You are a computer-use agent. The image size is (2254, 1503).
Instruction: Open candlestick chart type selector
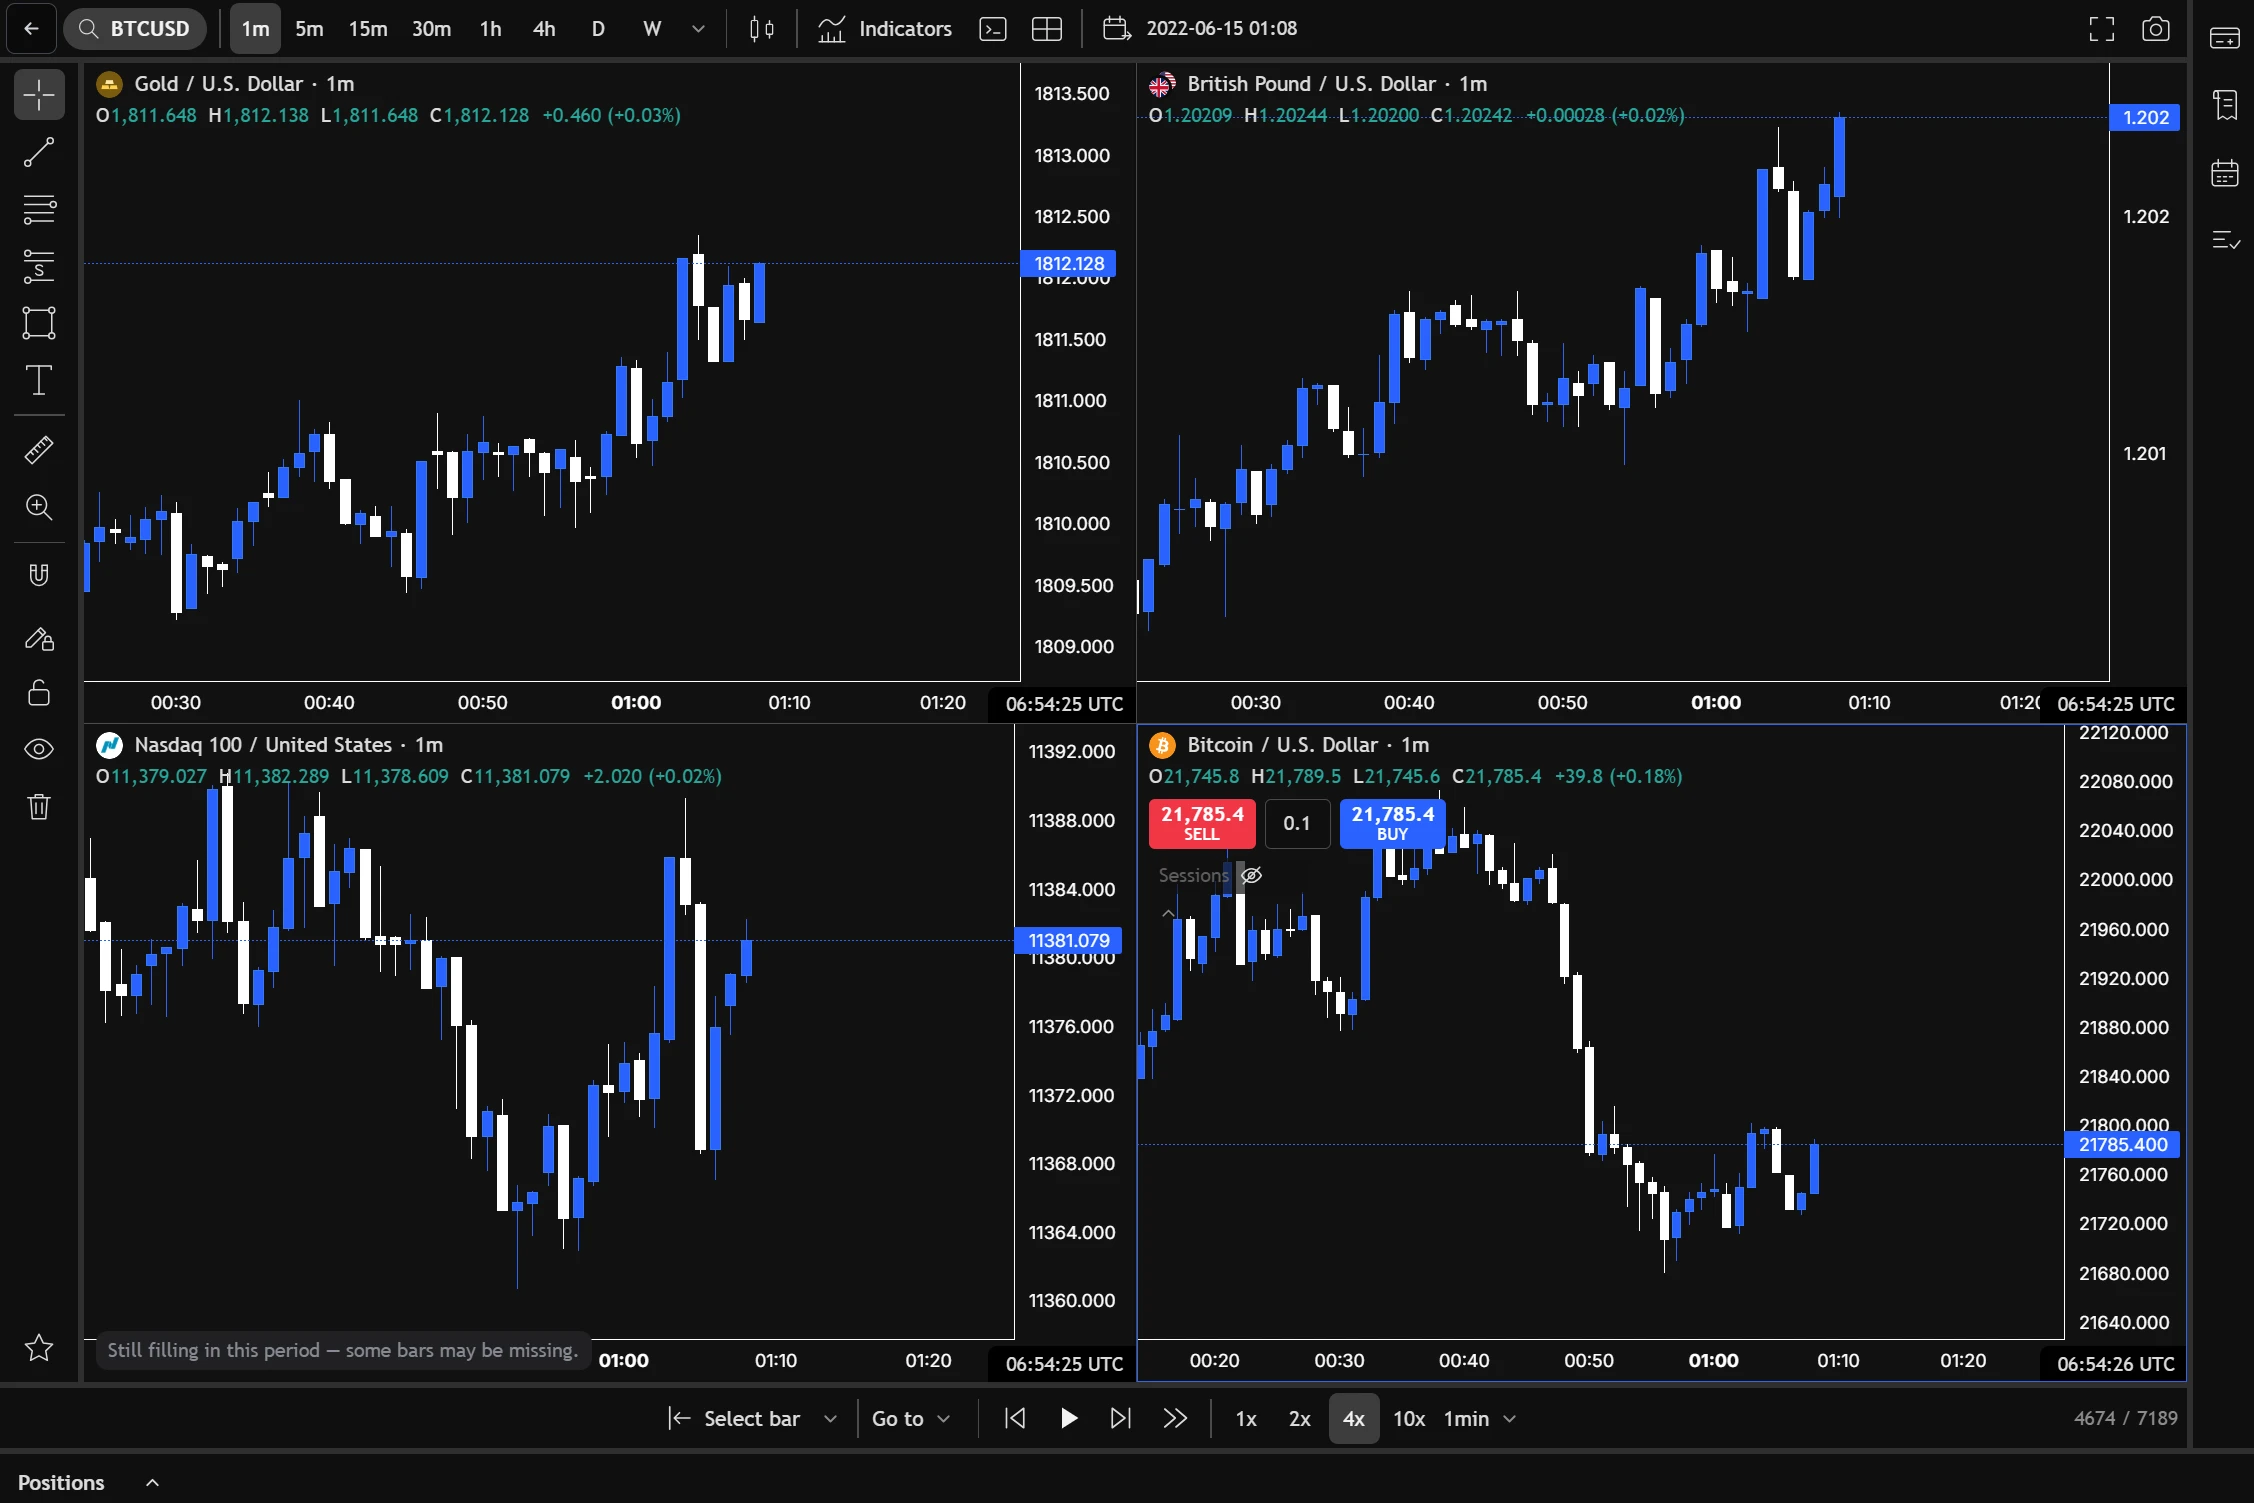click(x=762, y=28)
